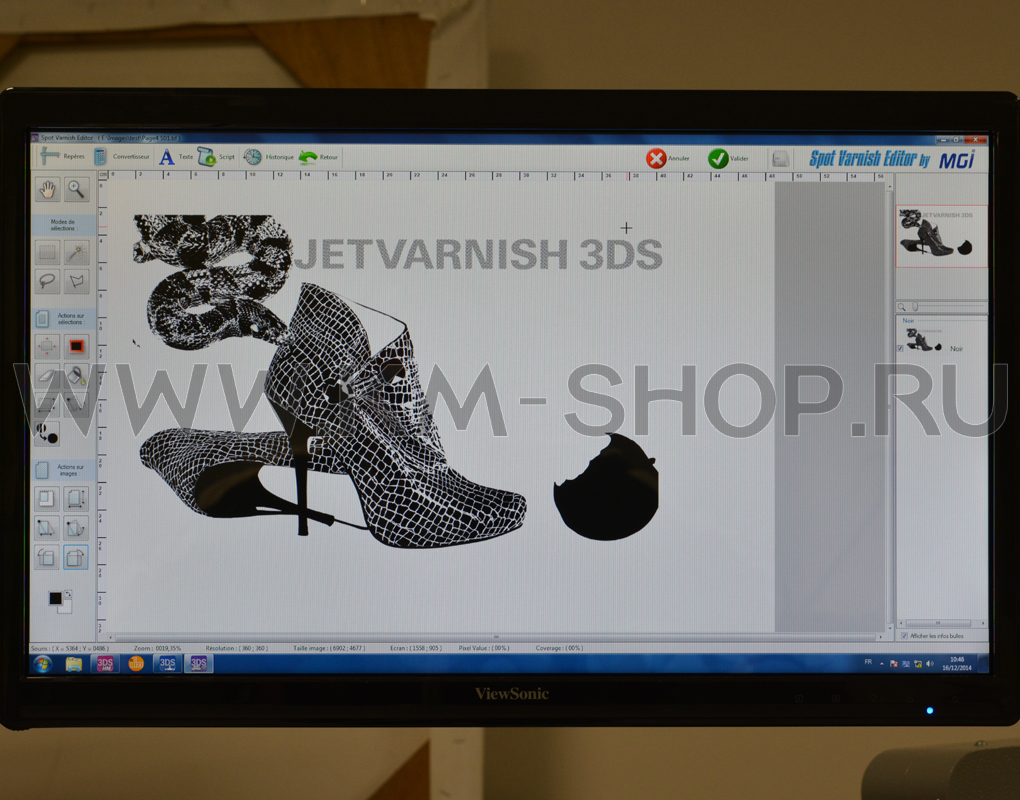Select the Paint bucket tool

[76, 375]
